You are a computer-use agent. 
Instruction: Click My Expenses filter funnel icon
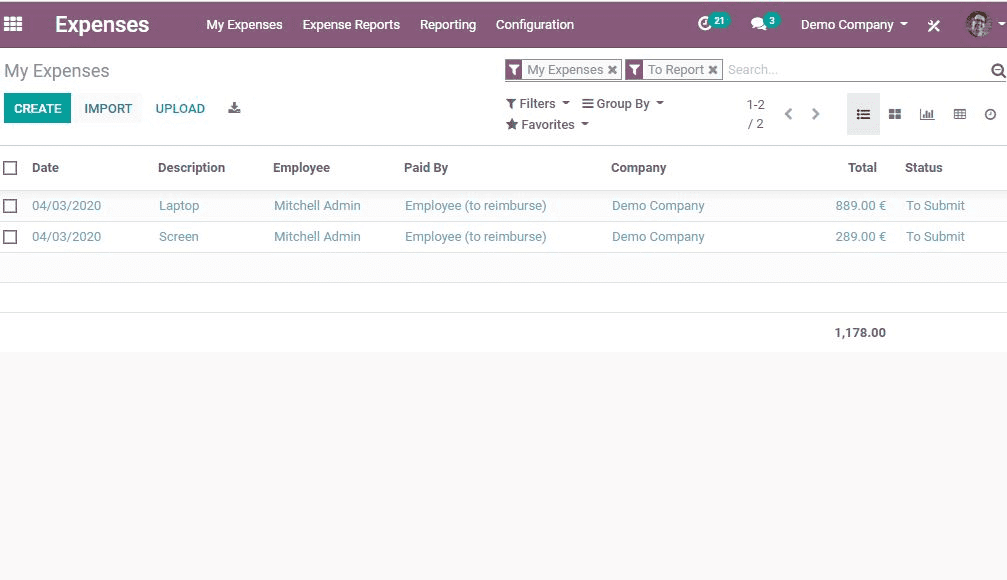tap(514, 69)
